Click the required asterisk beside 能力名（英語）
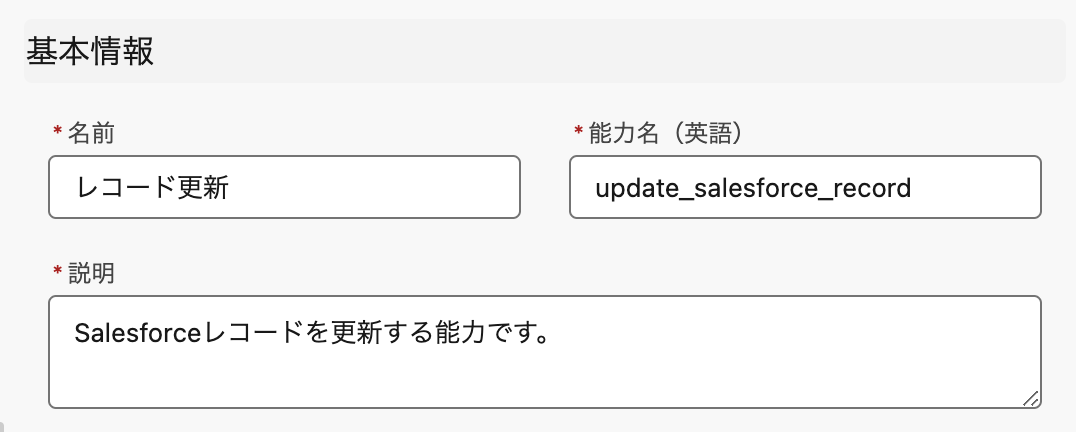The height and width of the screenshot is (432, 1076). click(578, 133)
